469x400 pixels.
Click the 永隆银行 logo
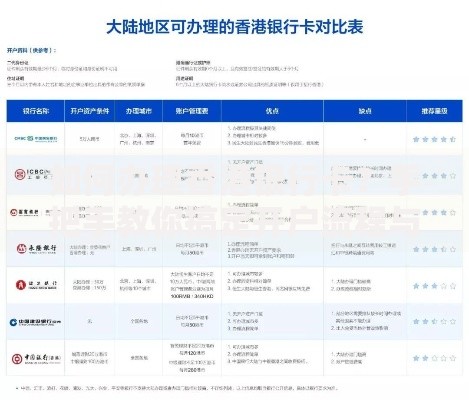point(36,249)
